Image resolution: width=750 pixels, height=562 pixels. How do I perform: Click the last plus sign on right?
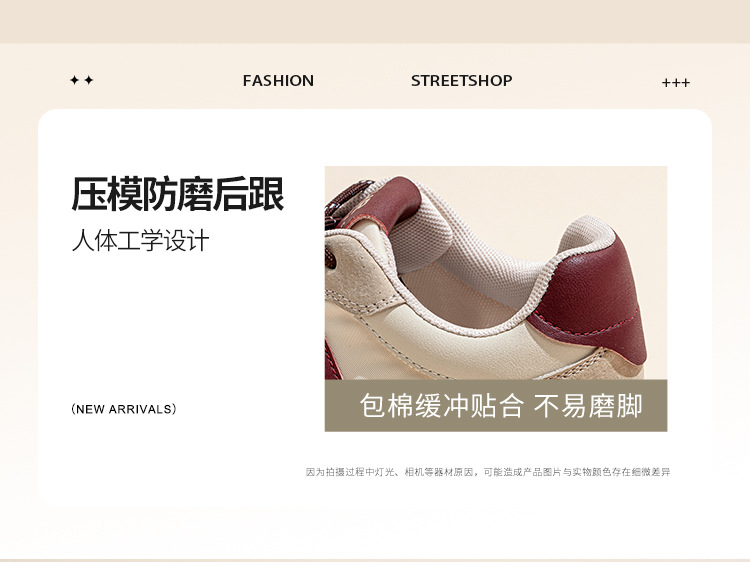click(685, 83)
